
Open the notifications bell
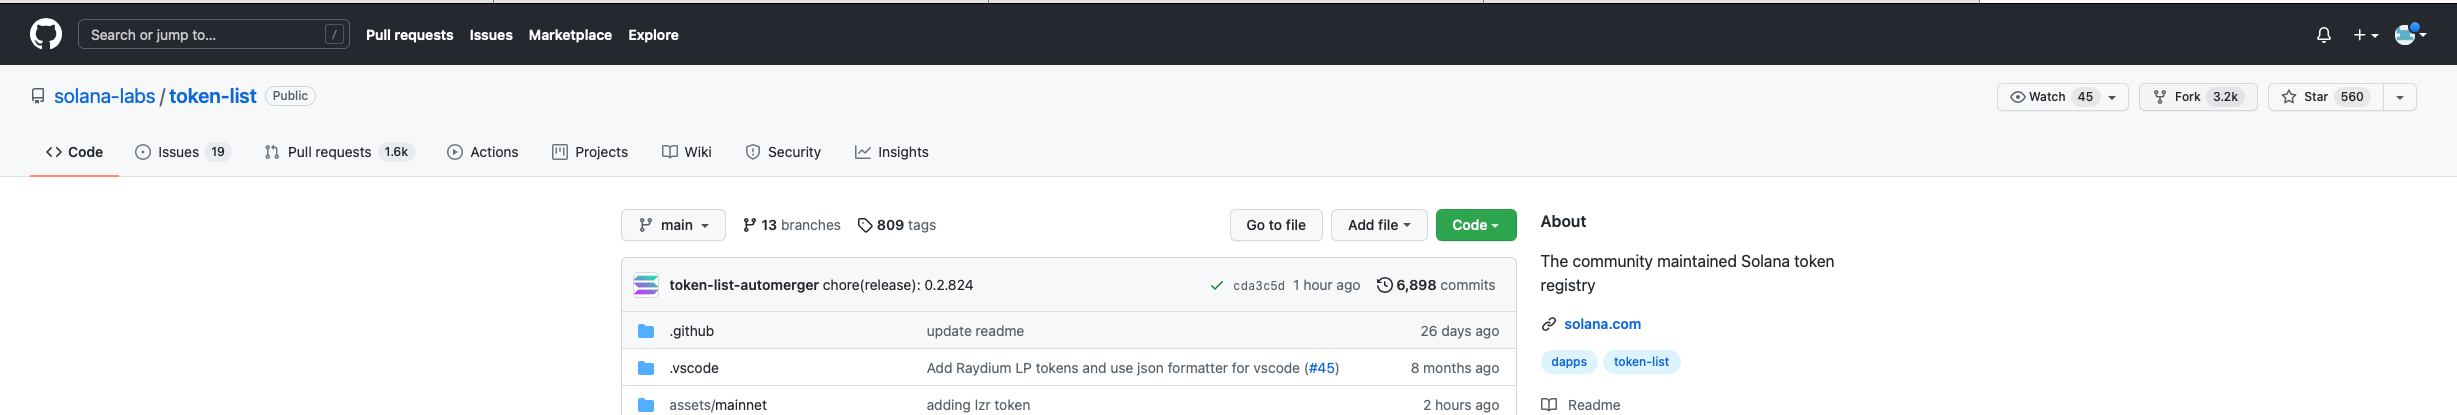(2324, 35)
